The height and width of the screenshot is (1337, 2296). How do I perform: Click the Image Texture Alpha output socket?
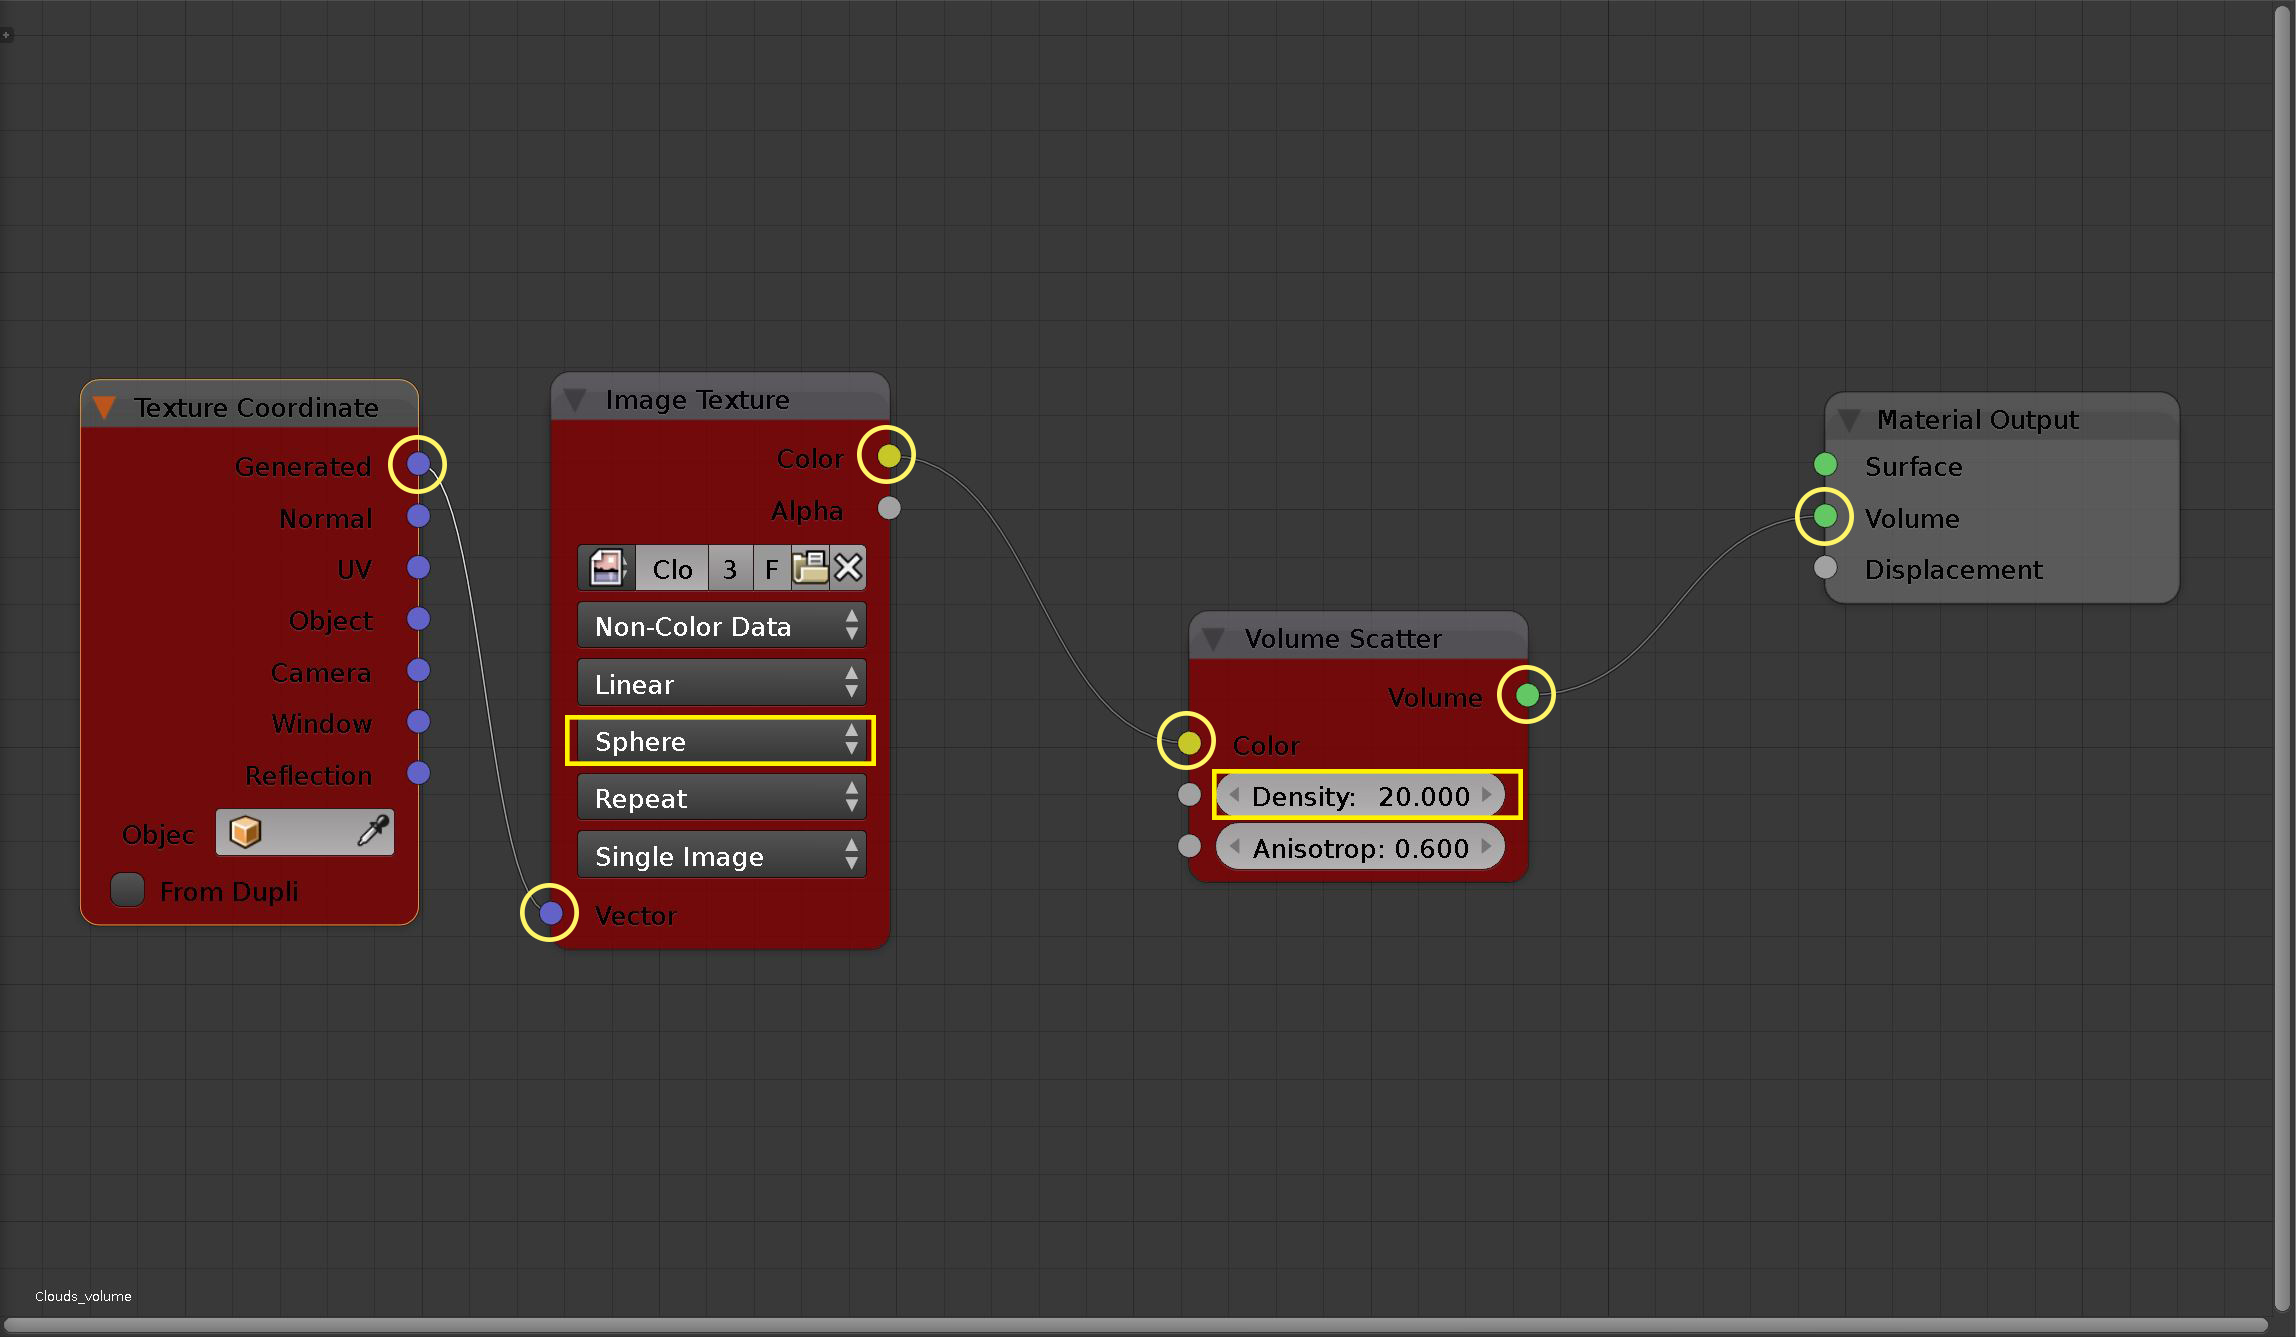point(888,509)
